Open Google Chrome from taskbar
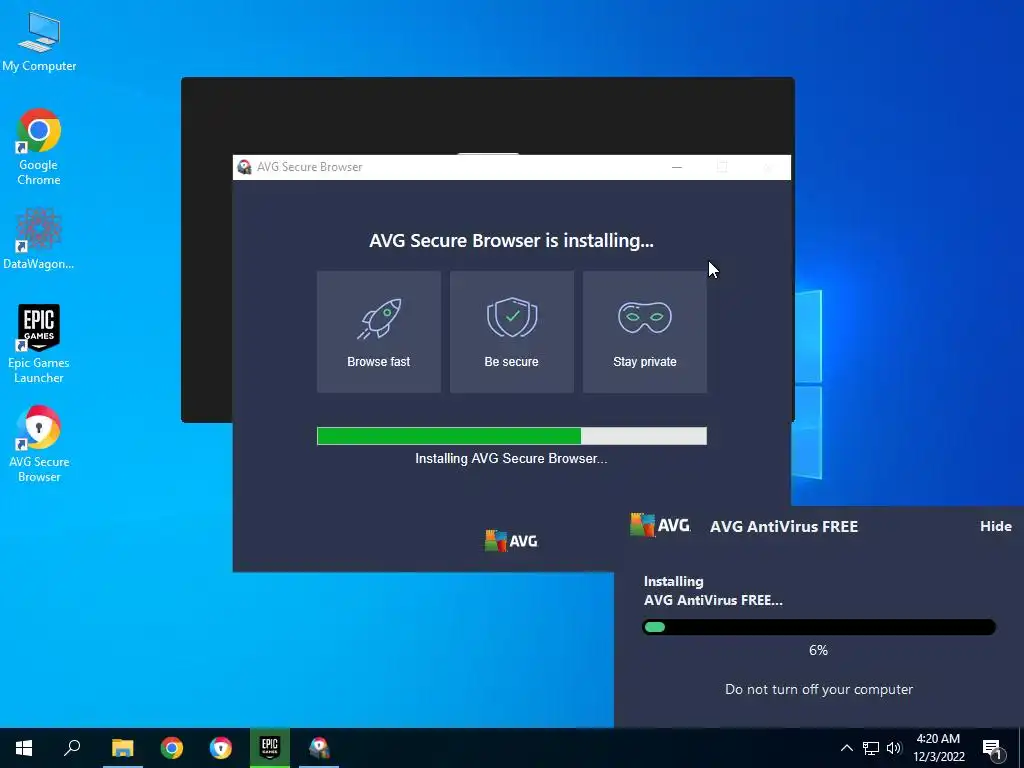The image size is (1024, 768). click(x=172, y=748)
